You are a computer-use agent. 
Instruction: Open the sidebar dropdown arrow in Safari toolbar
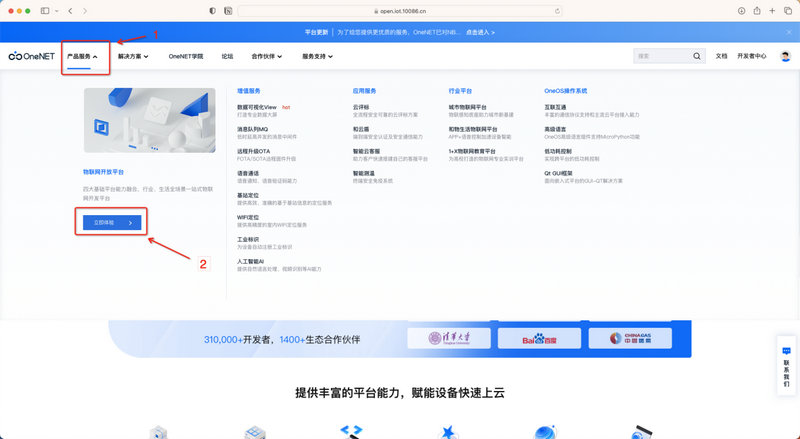(56, 11)
